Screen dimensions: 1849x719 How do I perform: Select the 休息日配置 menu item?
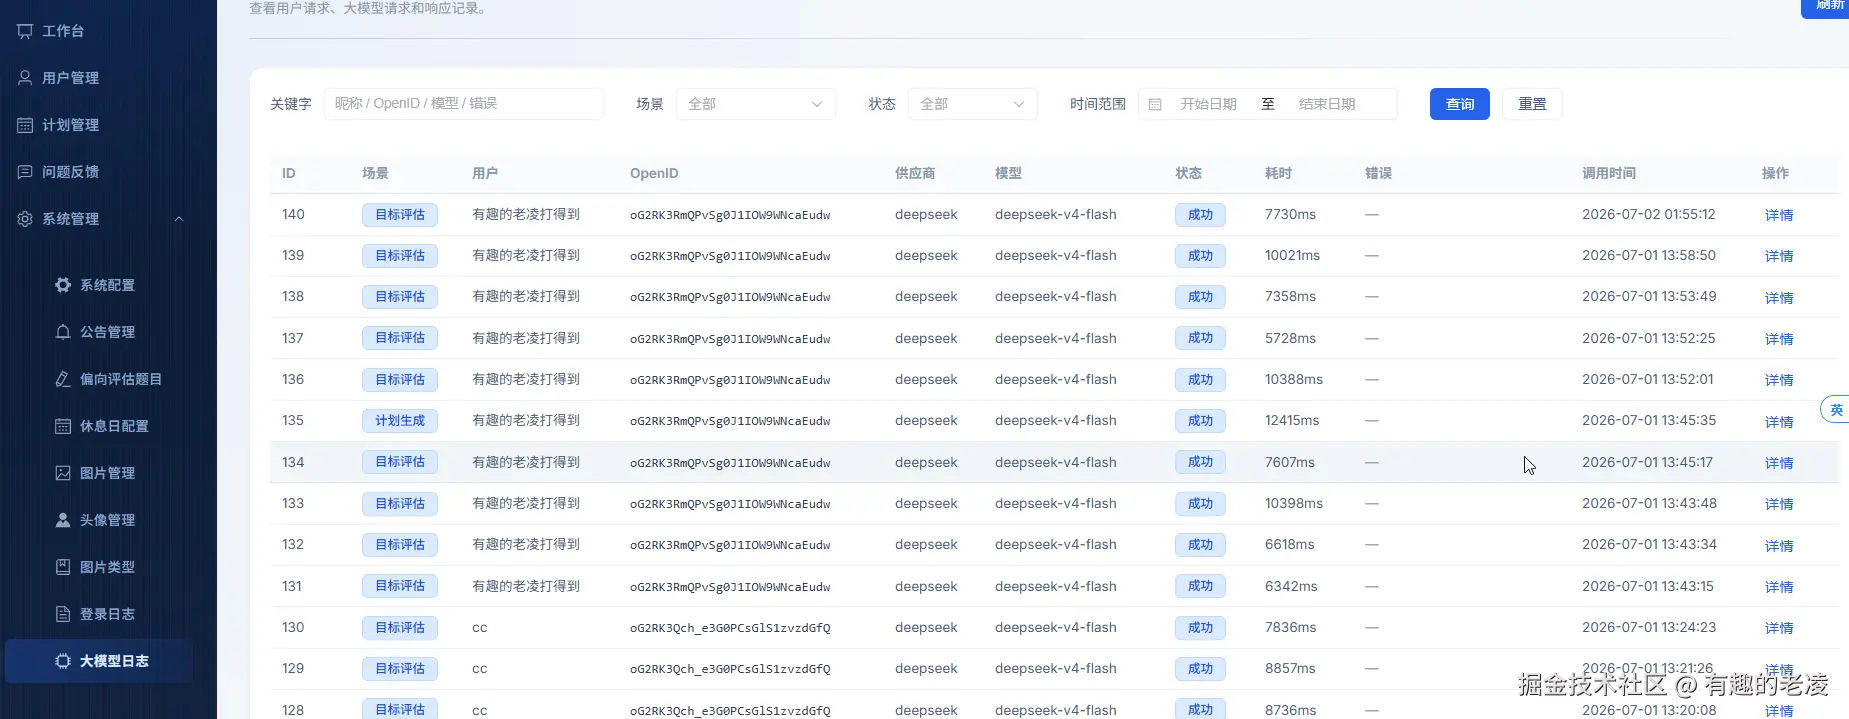pyautogui.click(x=99, y=426)
